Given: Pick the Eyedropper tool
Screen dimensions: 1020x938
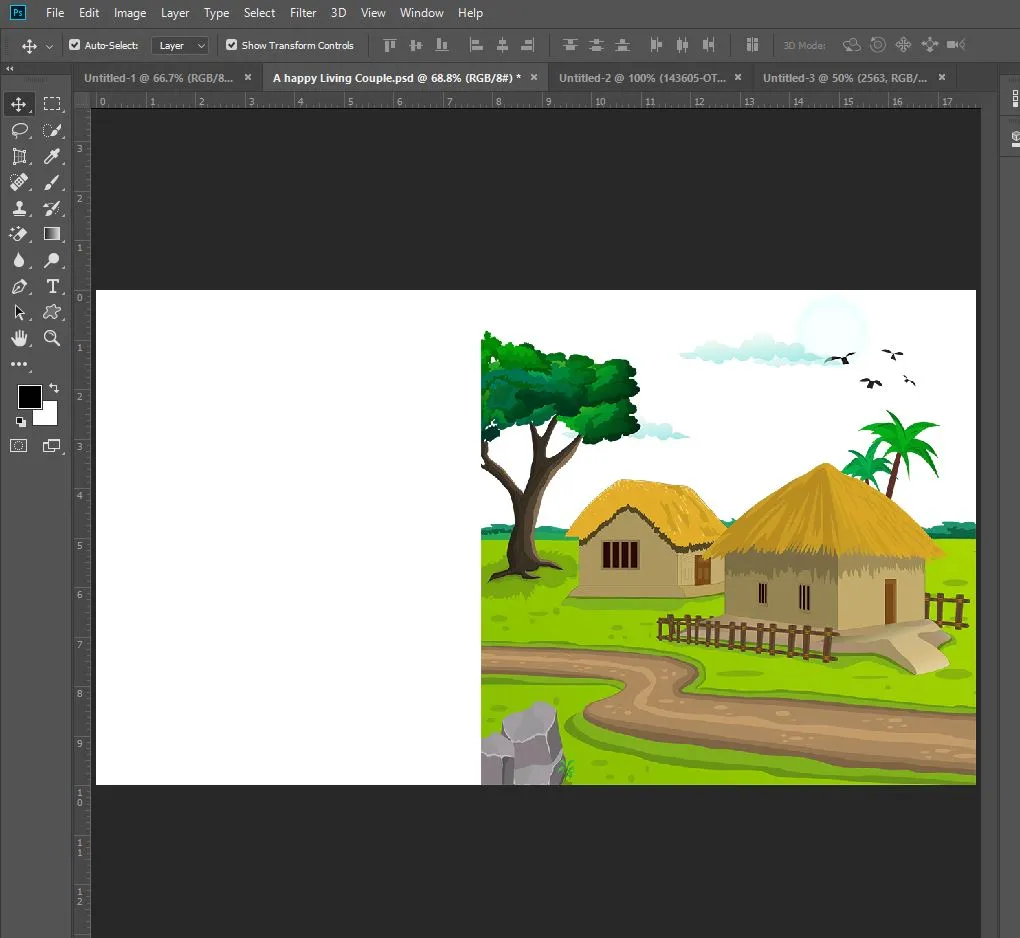Looking at the screenshot, I should point(52,156).
